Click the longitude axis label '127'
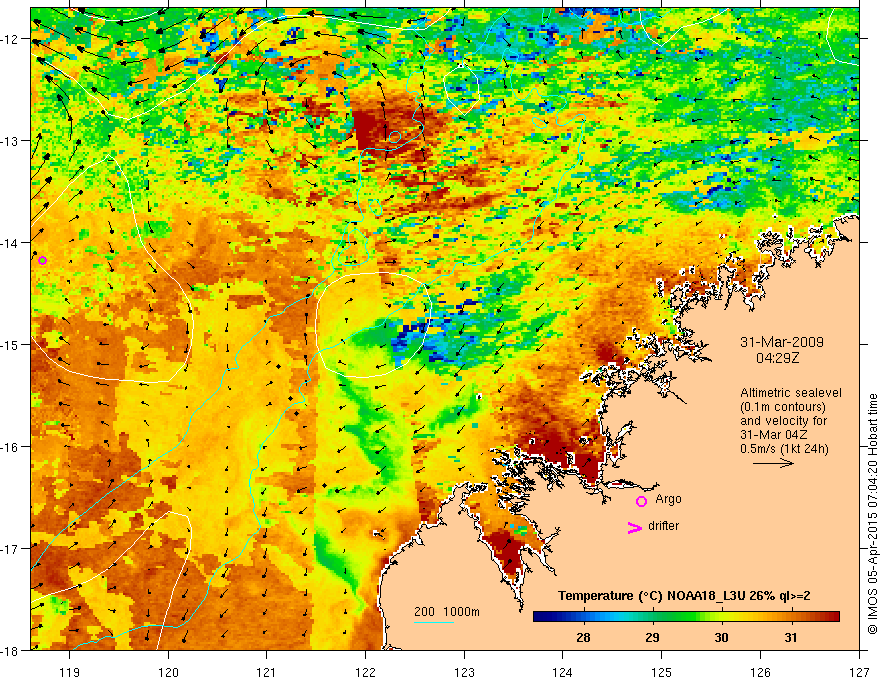 tap(859, 672)
